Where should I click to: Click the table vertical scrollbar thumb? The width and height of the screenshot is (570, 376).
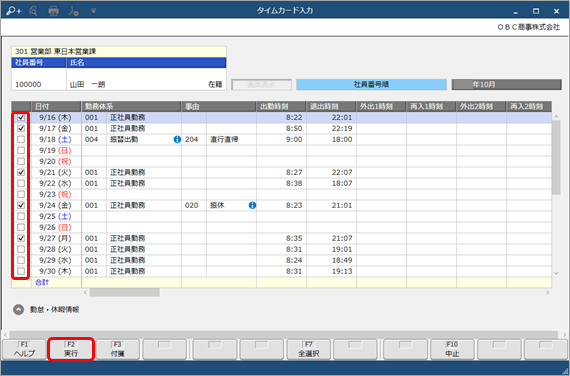point(556,157)
